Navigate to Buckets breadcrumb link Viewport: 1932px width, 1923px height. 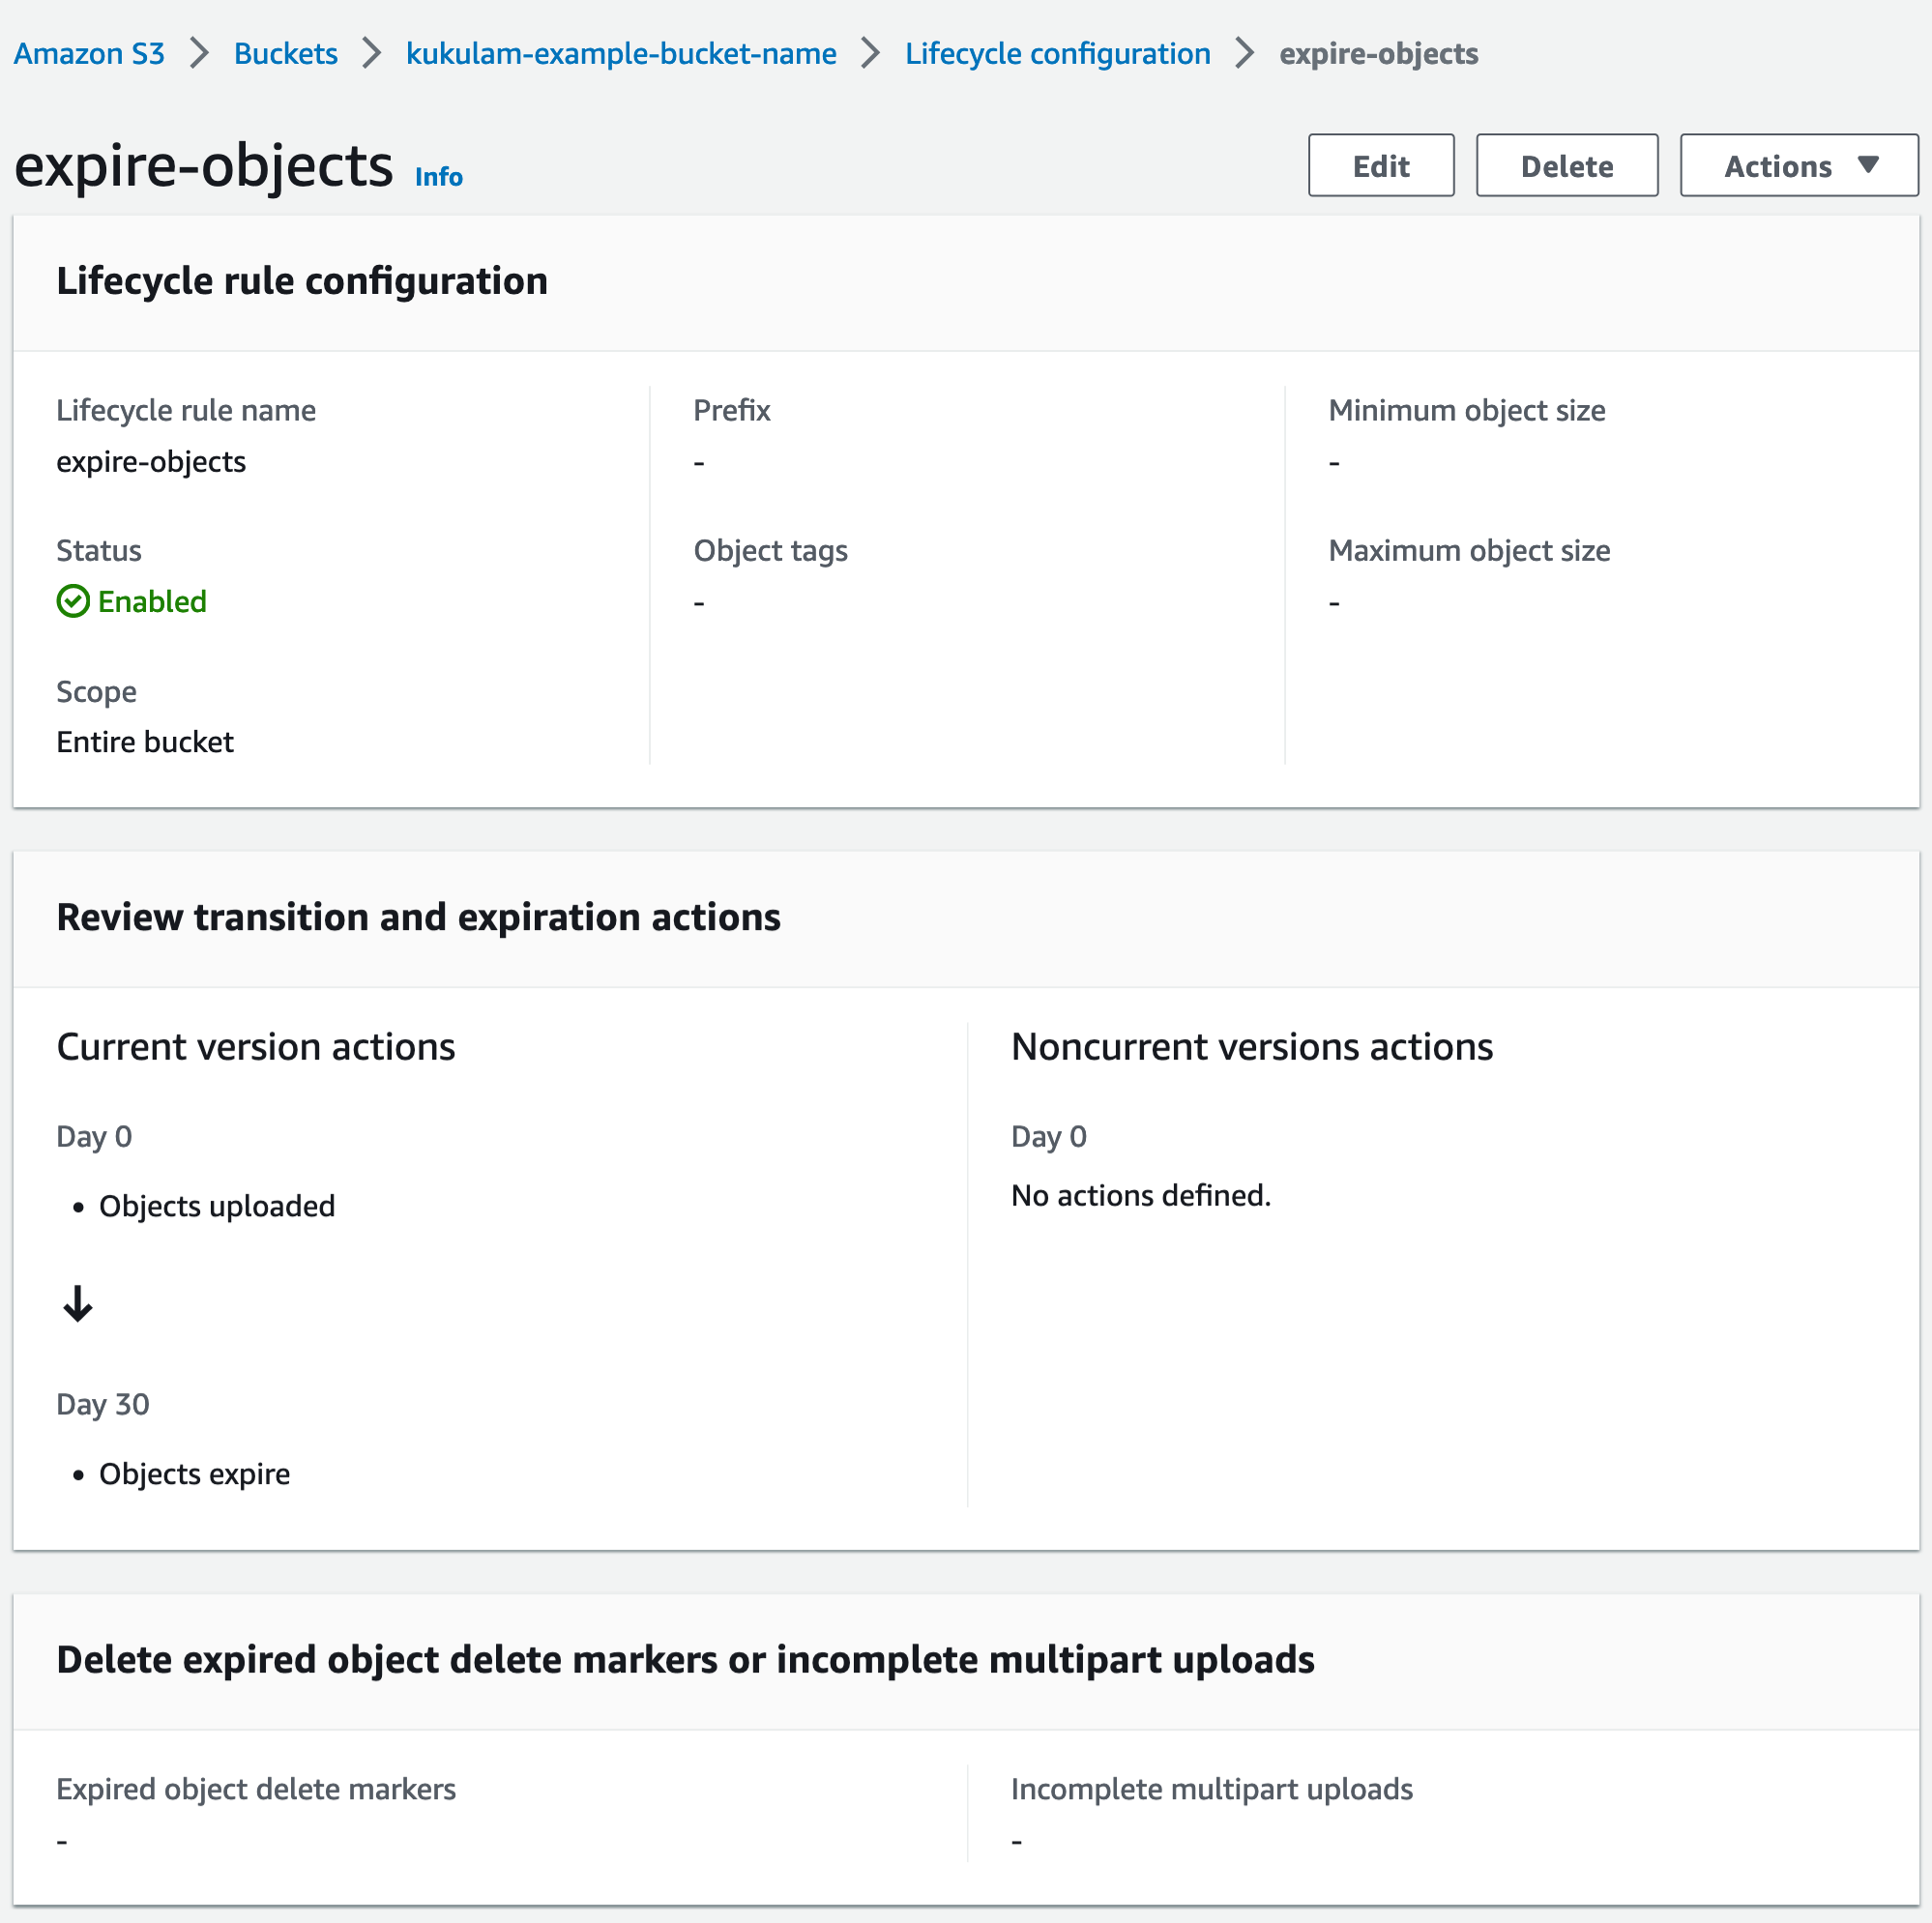click(x=285, y=53)
